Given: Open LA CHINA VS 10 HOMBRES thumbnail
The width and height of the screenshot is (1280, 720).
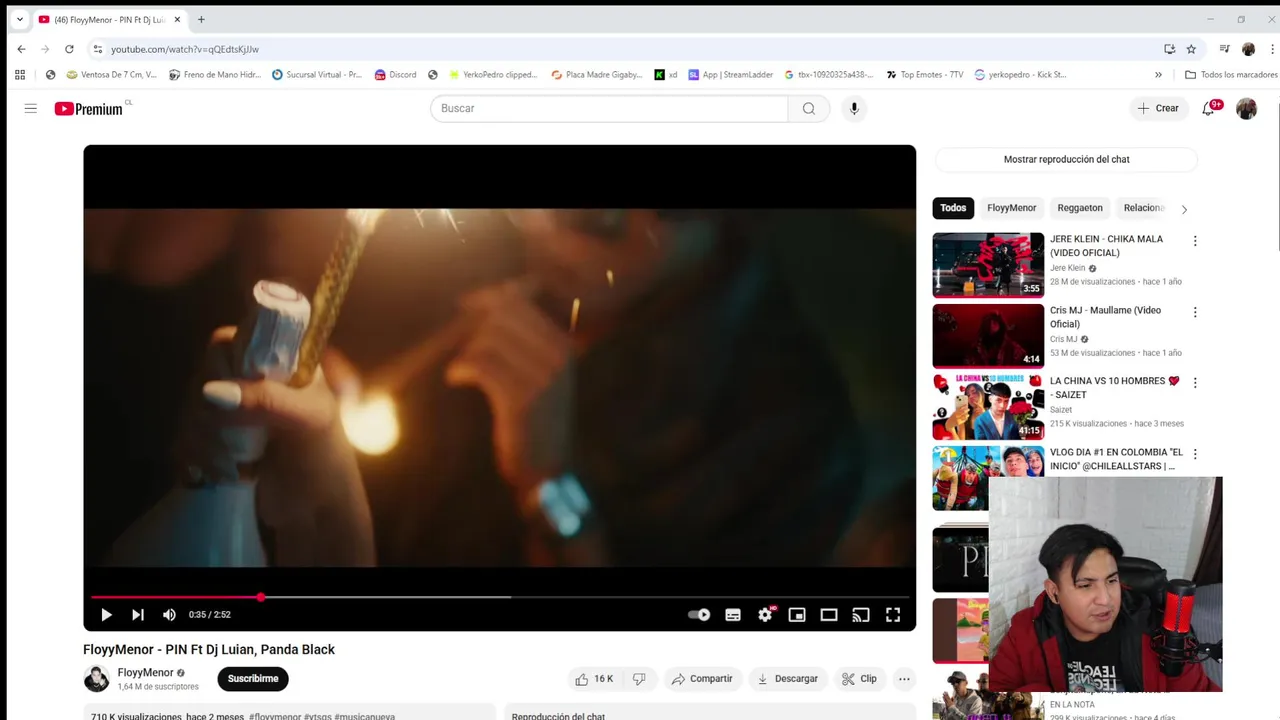Looking at the screenshot, I should pos(988,407).
